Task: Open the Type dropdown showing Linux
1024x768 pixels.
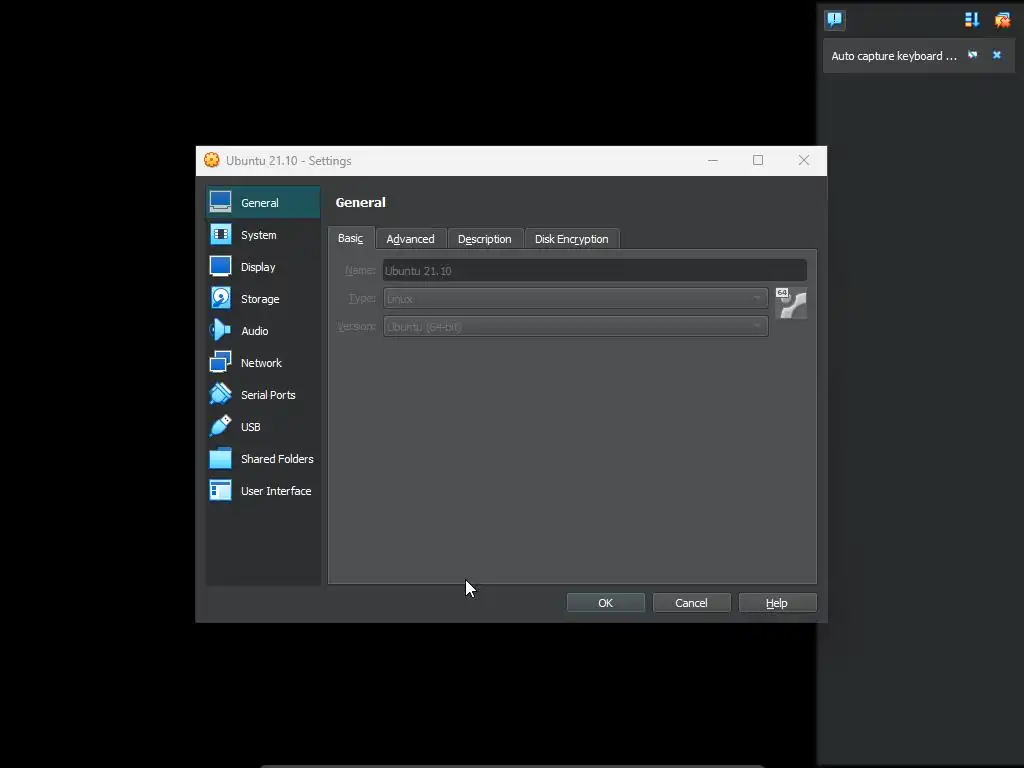Action: pos(575,298)
